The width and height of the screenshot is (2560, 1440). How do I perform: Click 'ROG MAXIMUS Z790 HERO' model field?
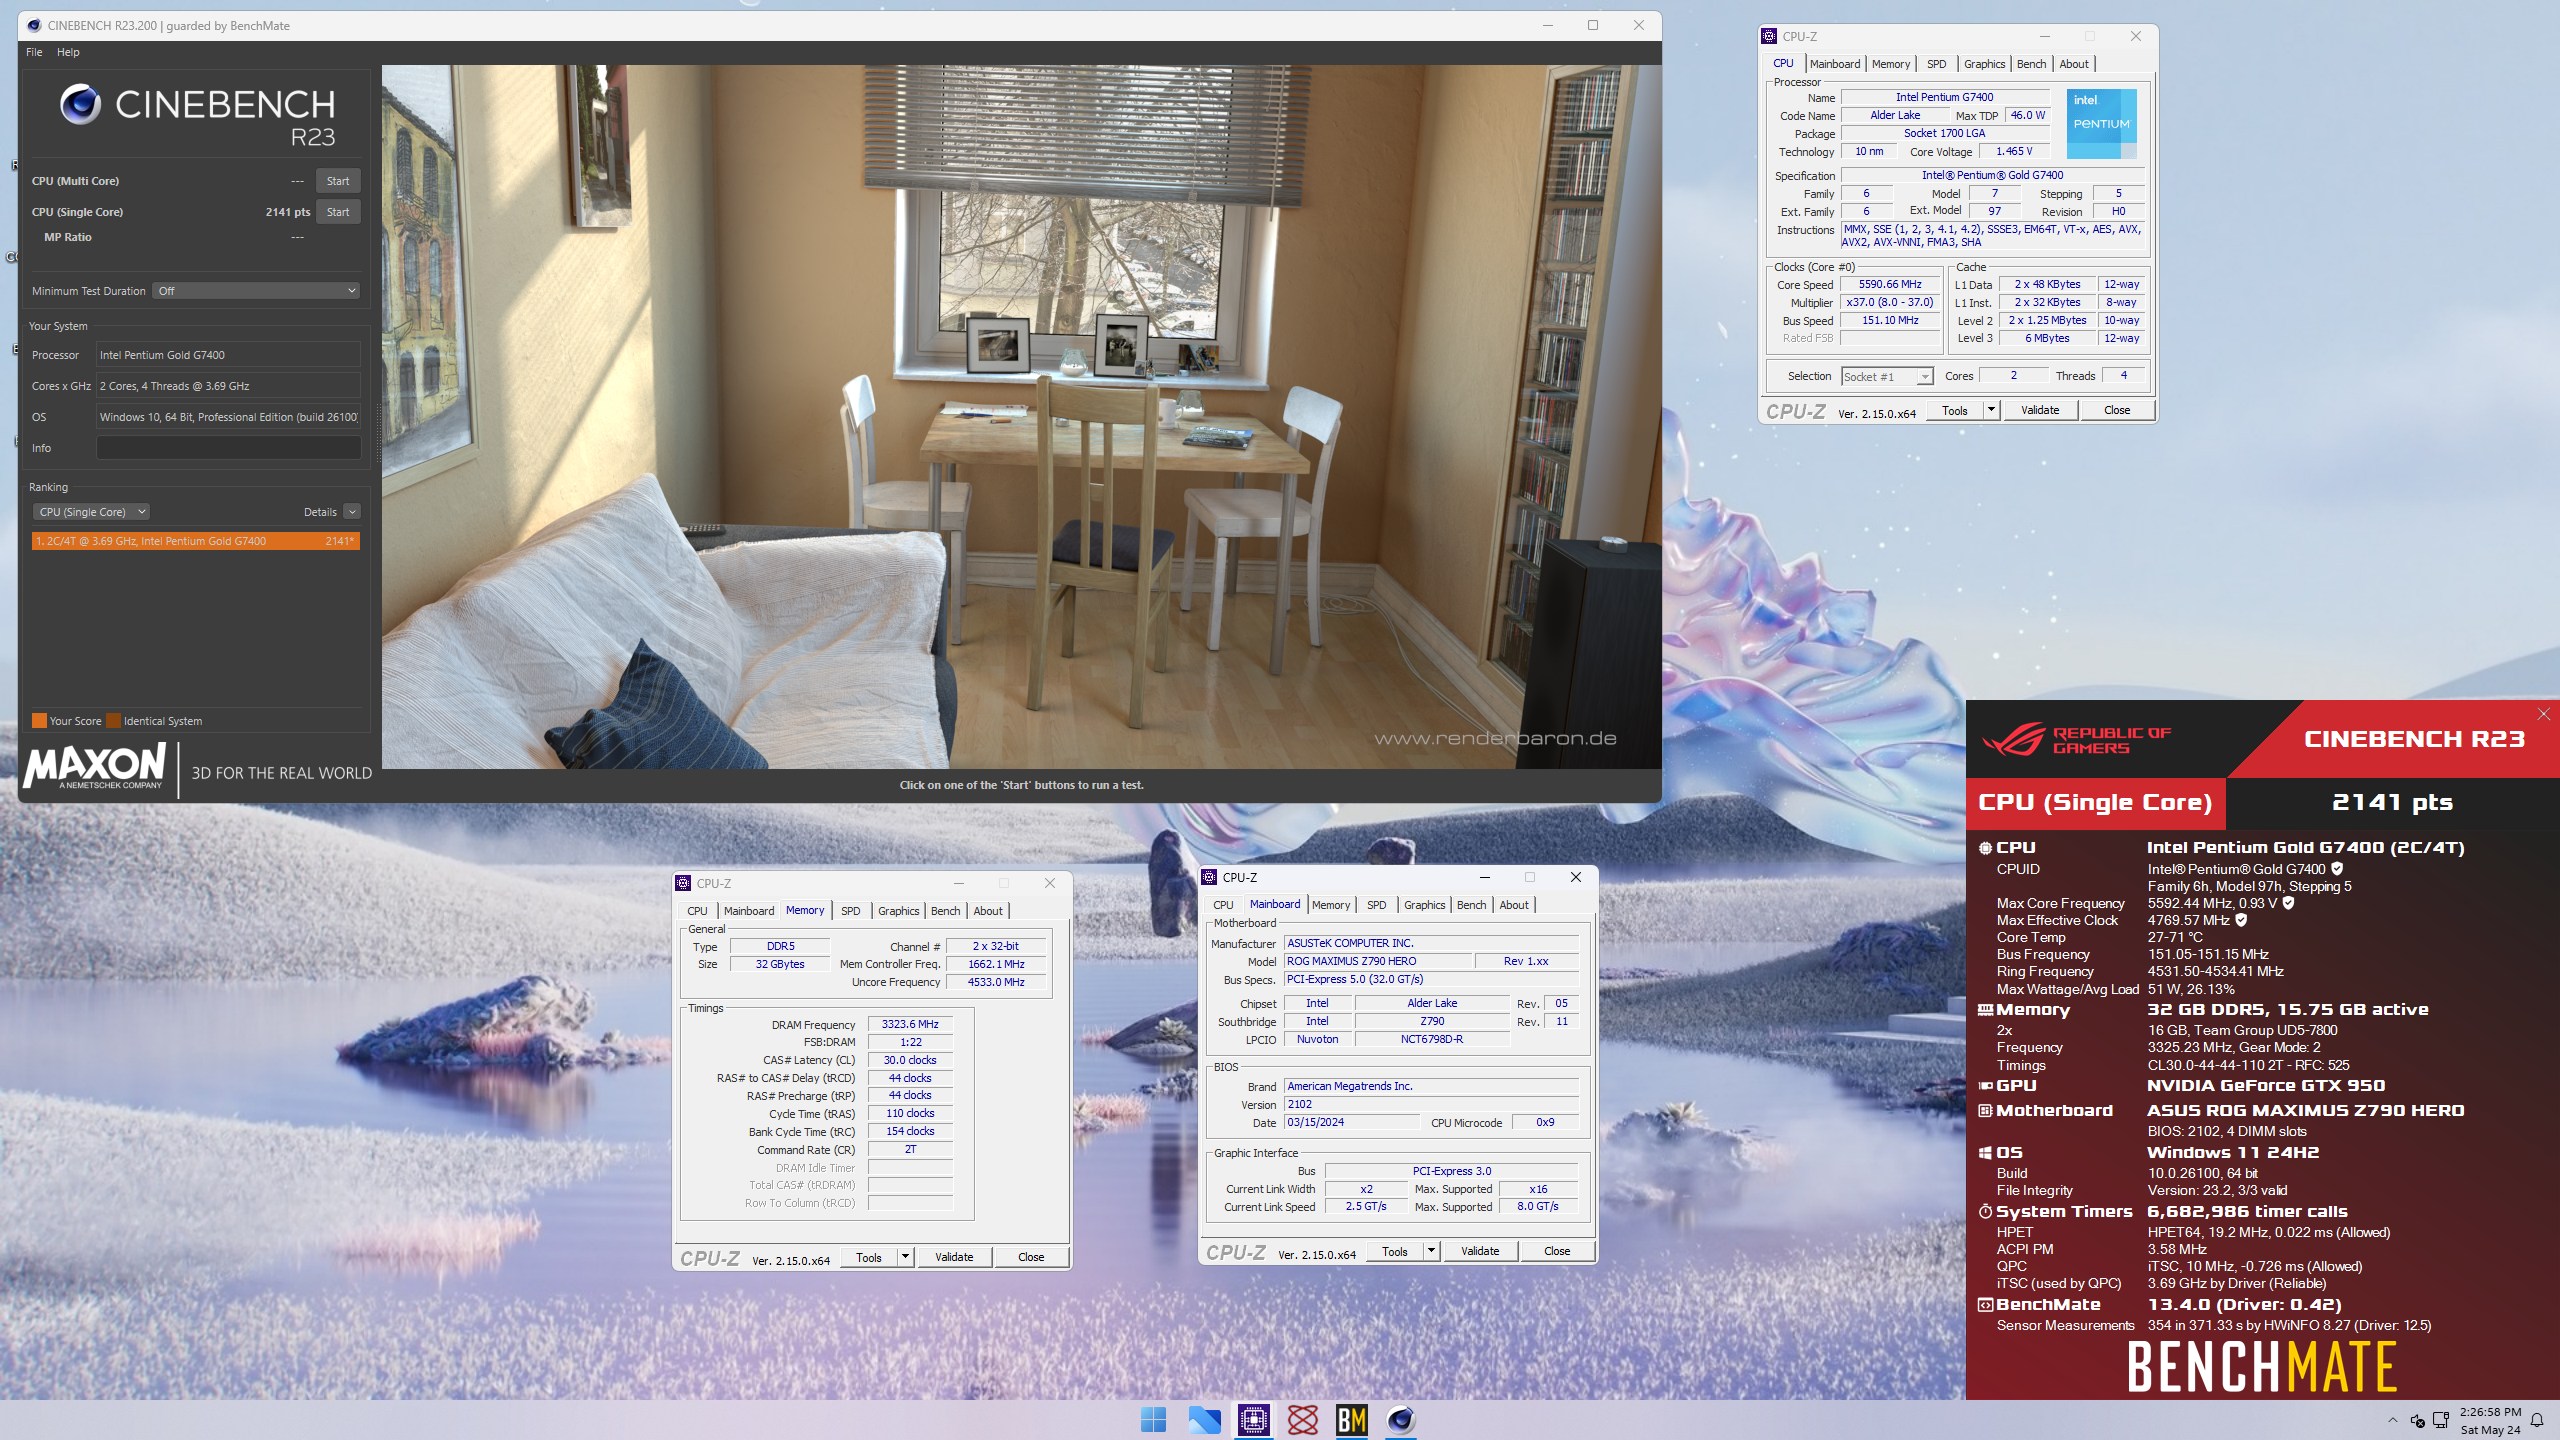pos(1378,961)
